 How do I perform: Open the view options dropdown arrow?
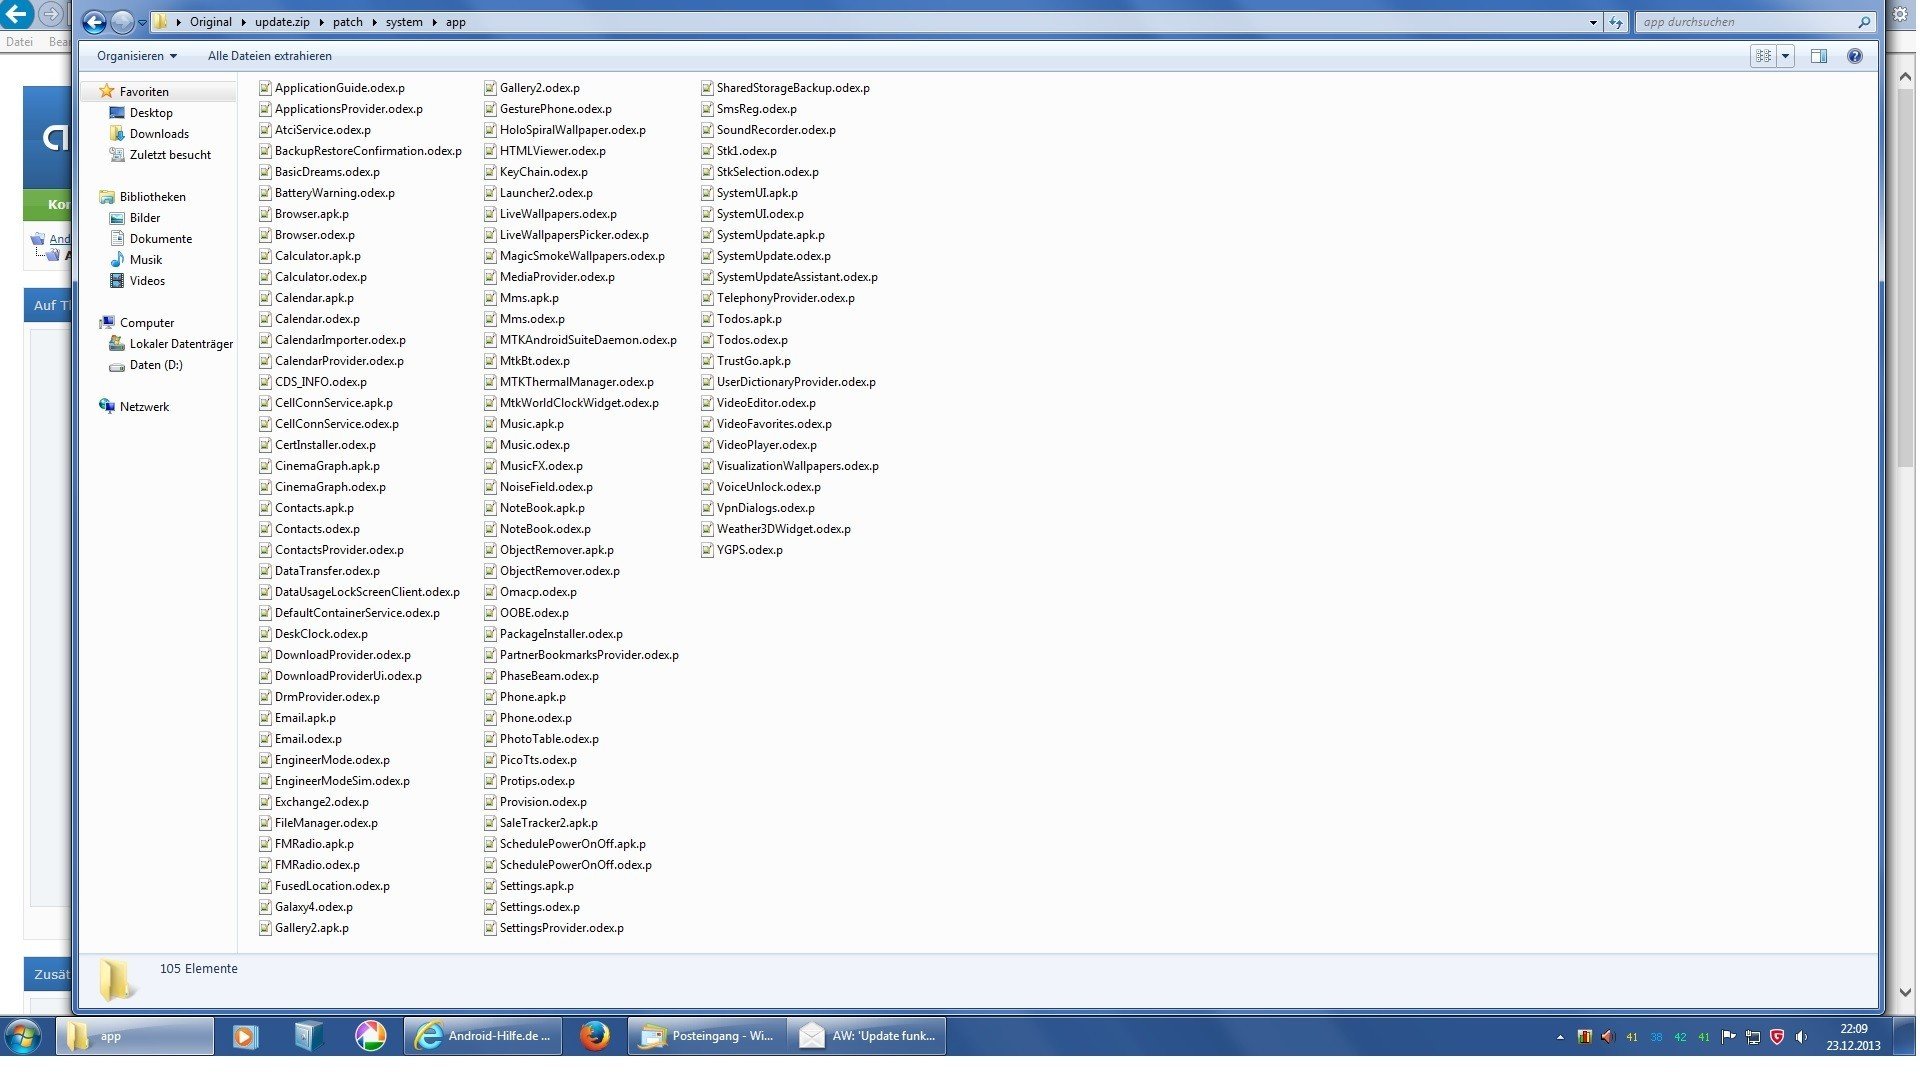coord(1785,56)
